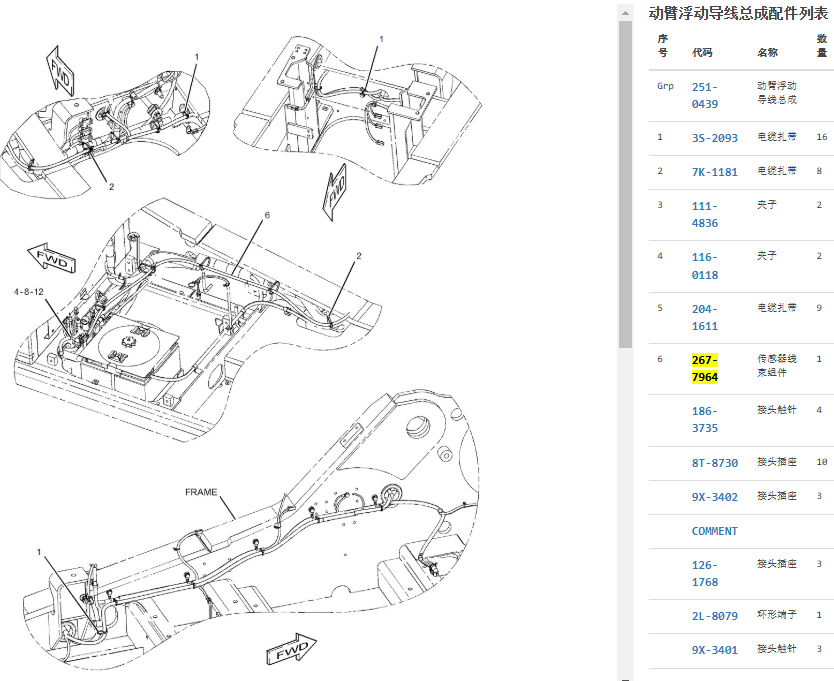This screenshot has height=681, width=834.
Task: Open part code 126-1768 link
Action: (x=705, y=574)
